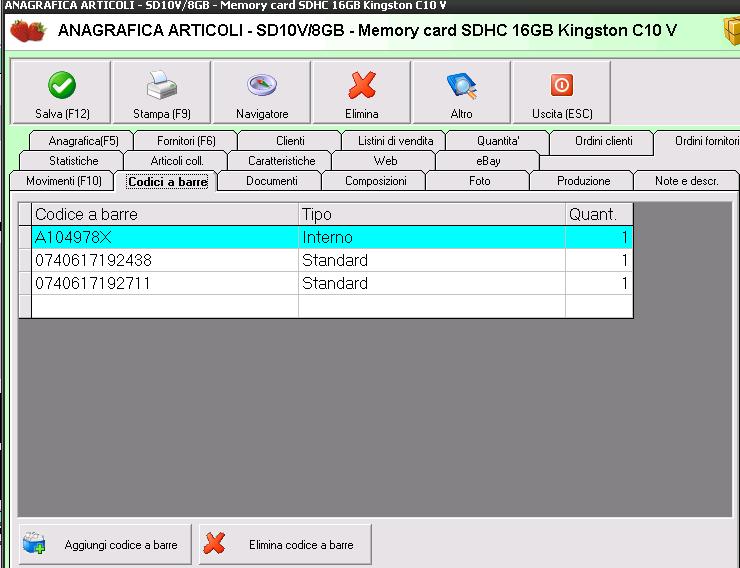Click the Interno type cell

432,237
